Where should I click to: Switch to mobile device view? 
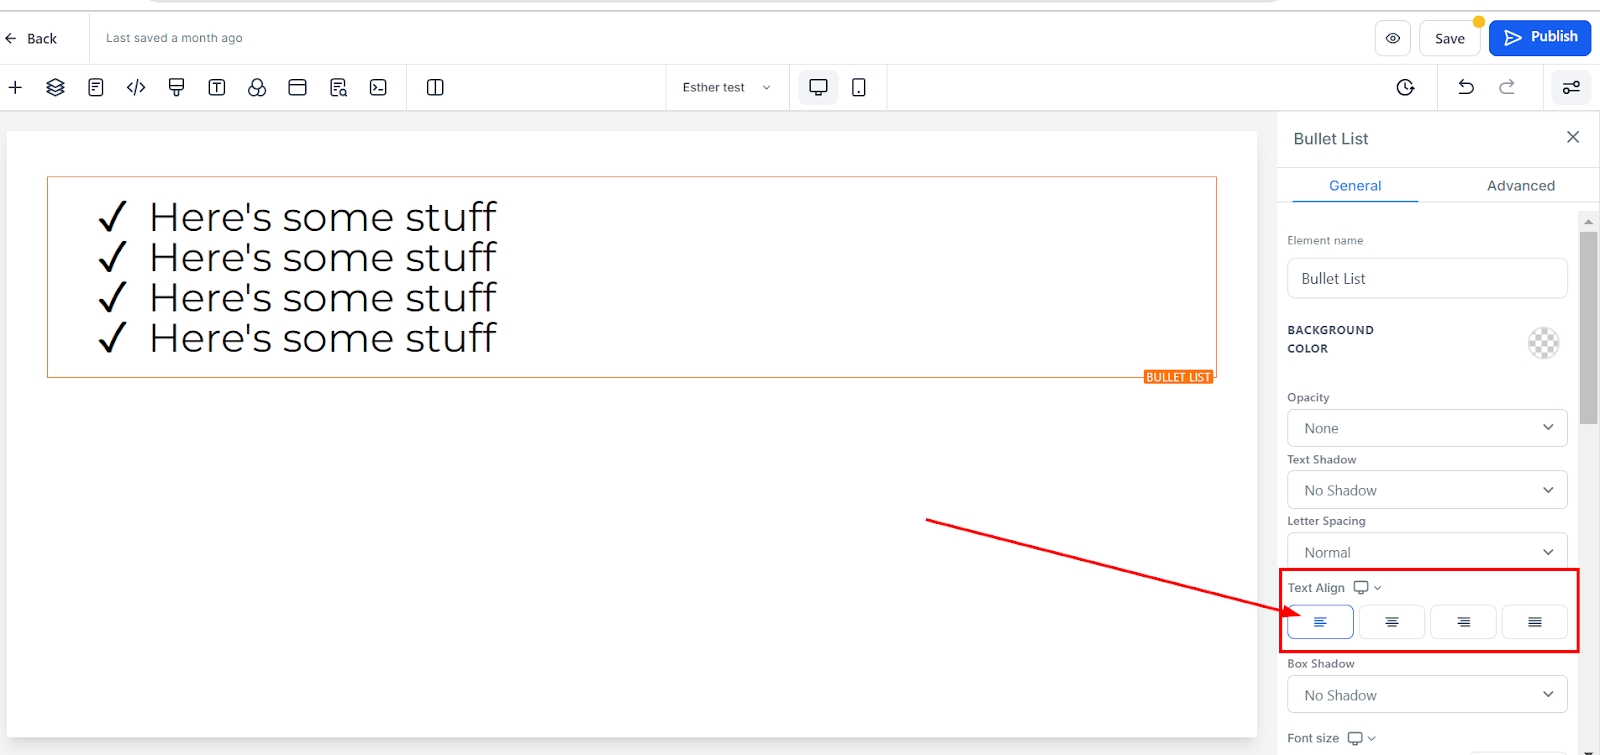point(858,88)
